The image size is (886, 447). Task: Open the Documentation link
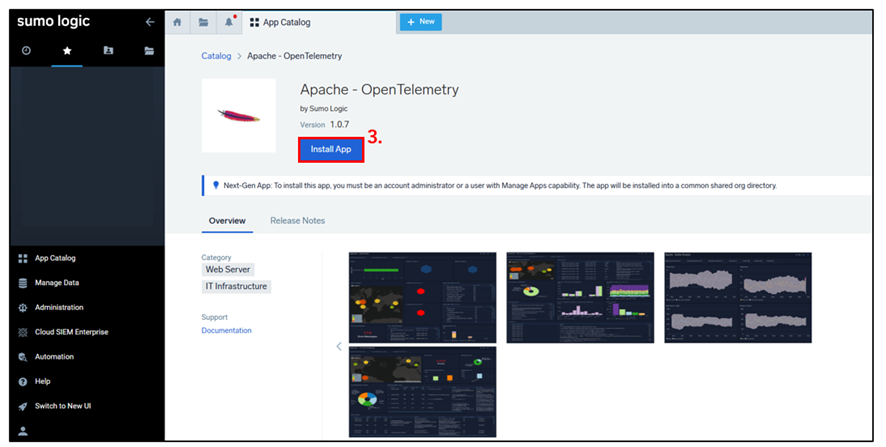coord(227,331)
